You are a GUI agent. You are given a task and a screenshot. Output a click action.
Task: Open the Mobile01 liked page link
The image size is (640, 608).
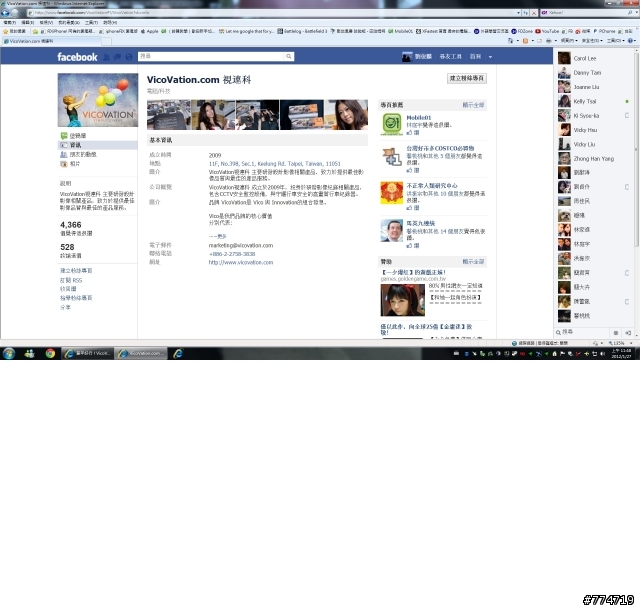pyautogui.click(x=418, y=118)
